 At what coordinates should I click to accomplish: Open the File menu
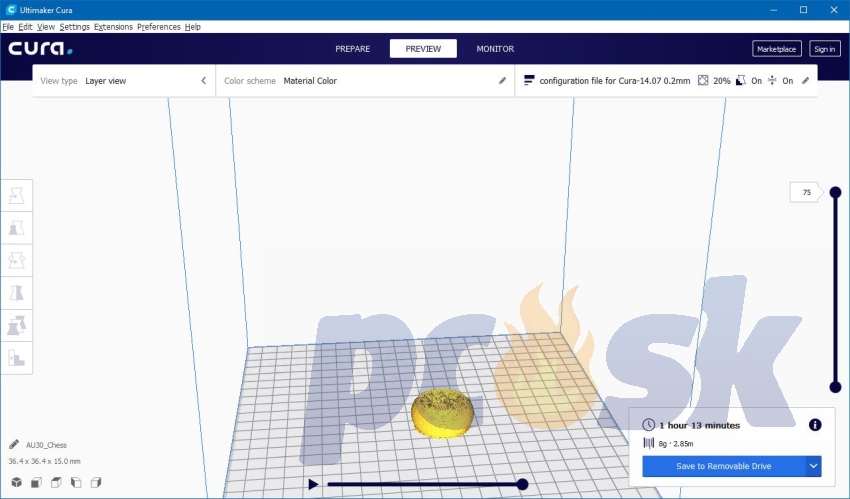pyautogui.click(x=8, y=27)
